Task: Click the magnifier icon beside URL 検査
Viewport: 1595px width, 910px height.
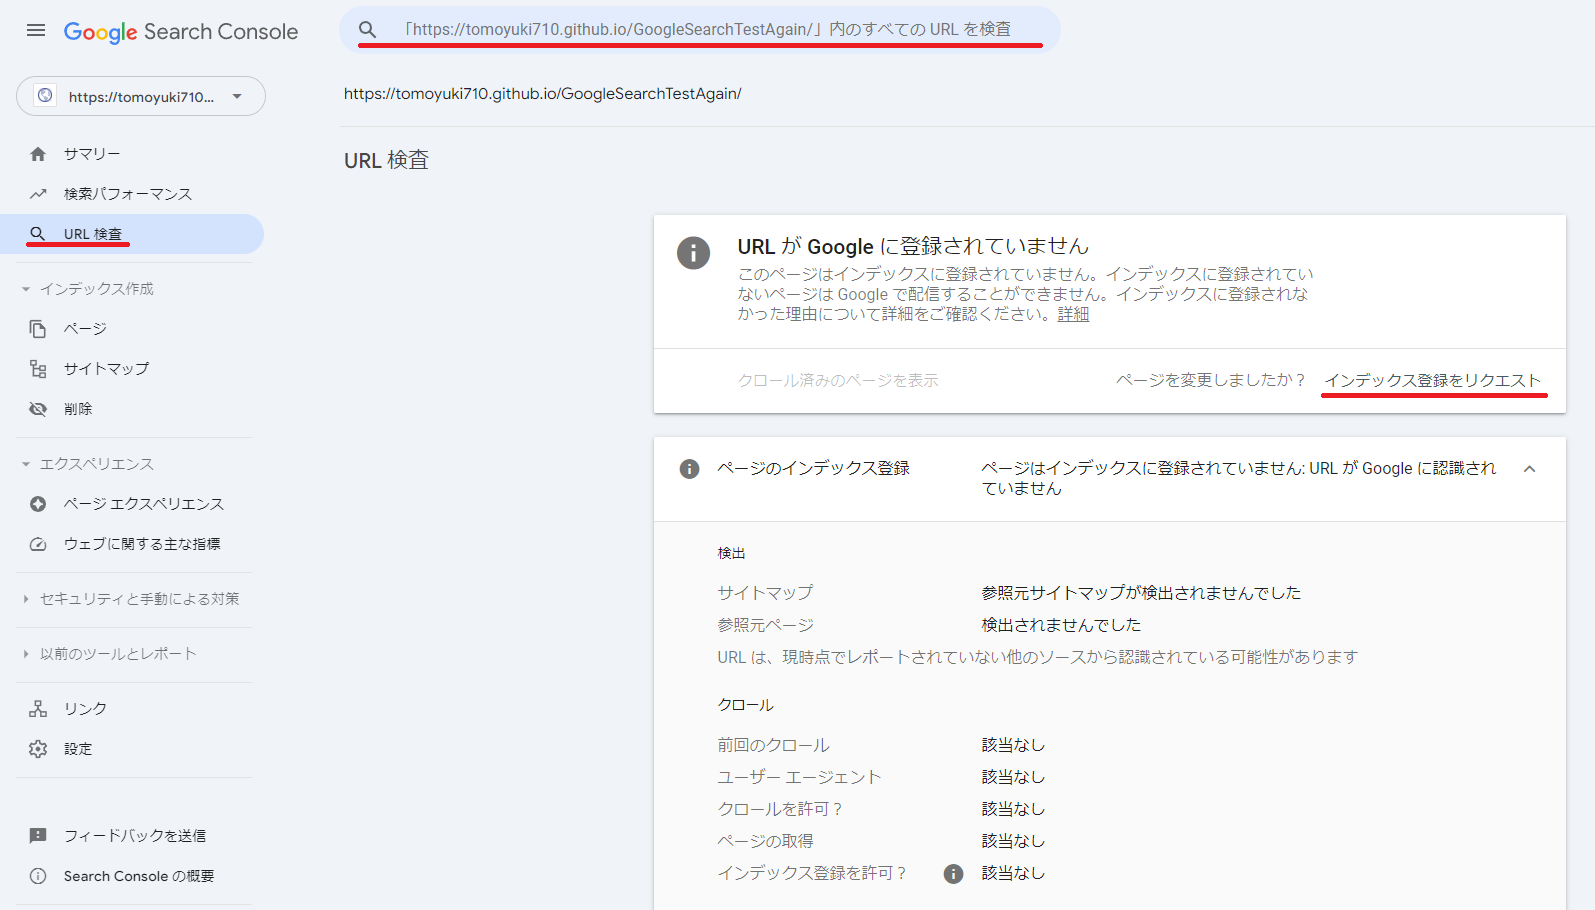Action: pyautogui.click(x=38, y=234)
